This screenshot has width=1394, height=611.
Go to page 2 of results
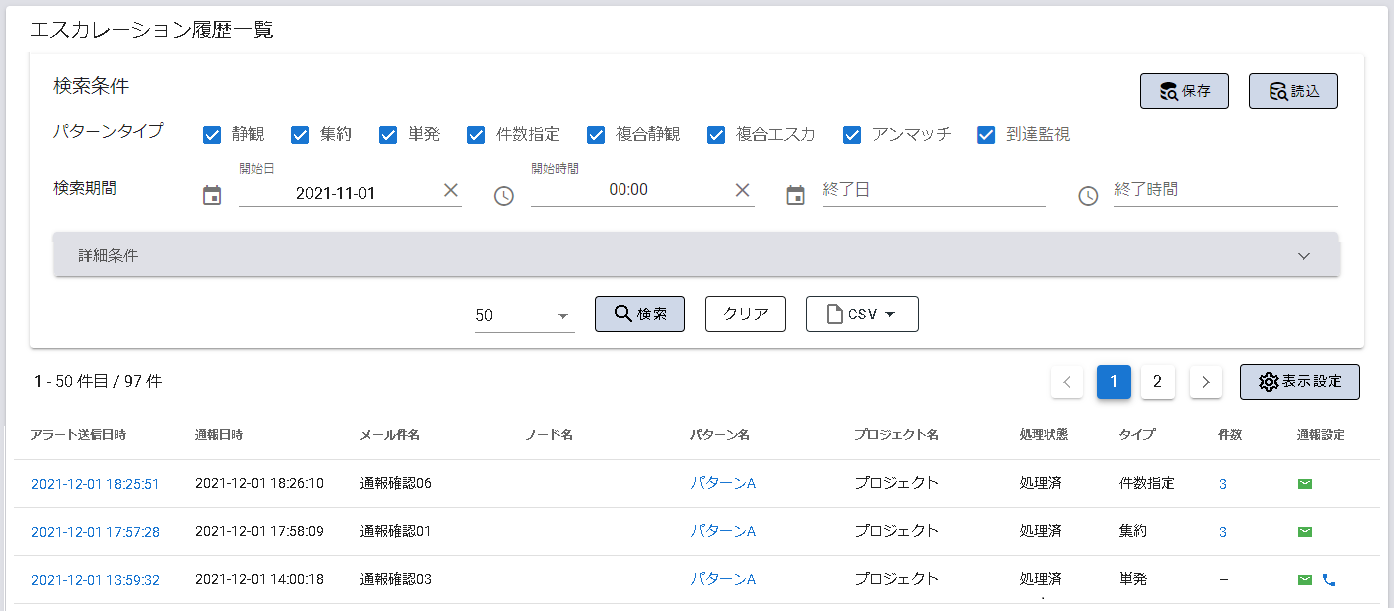tap(1157, 382)
